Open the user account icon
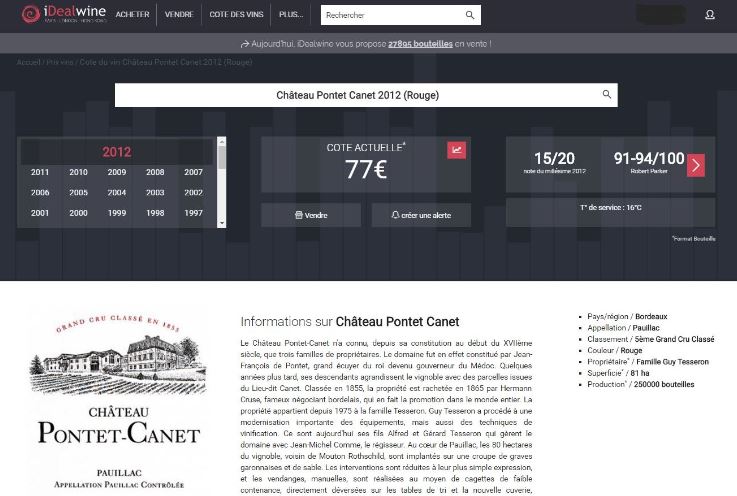 [710, 15]
